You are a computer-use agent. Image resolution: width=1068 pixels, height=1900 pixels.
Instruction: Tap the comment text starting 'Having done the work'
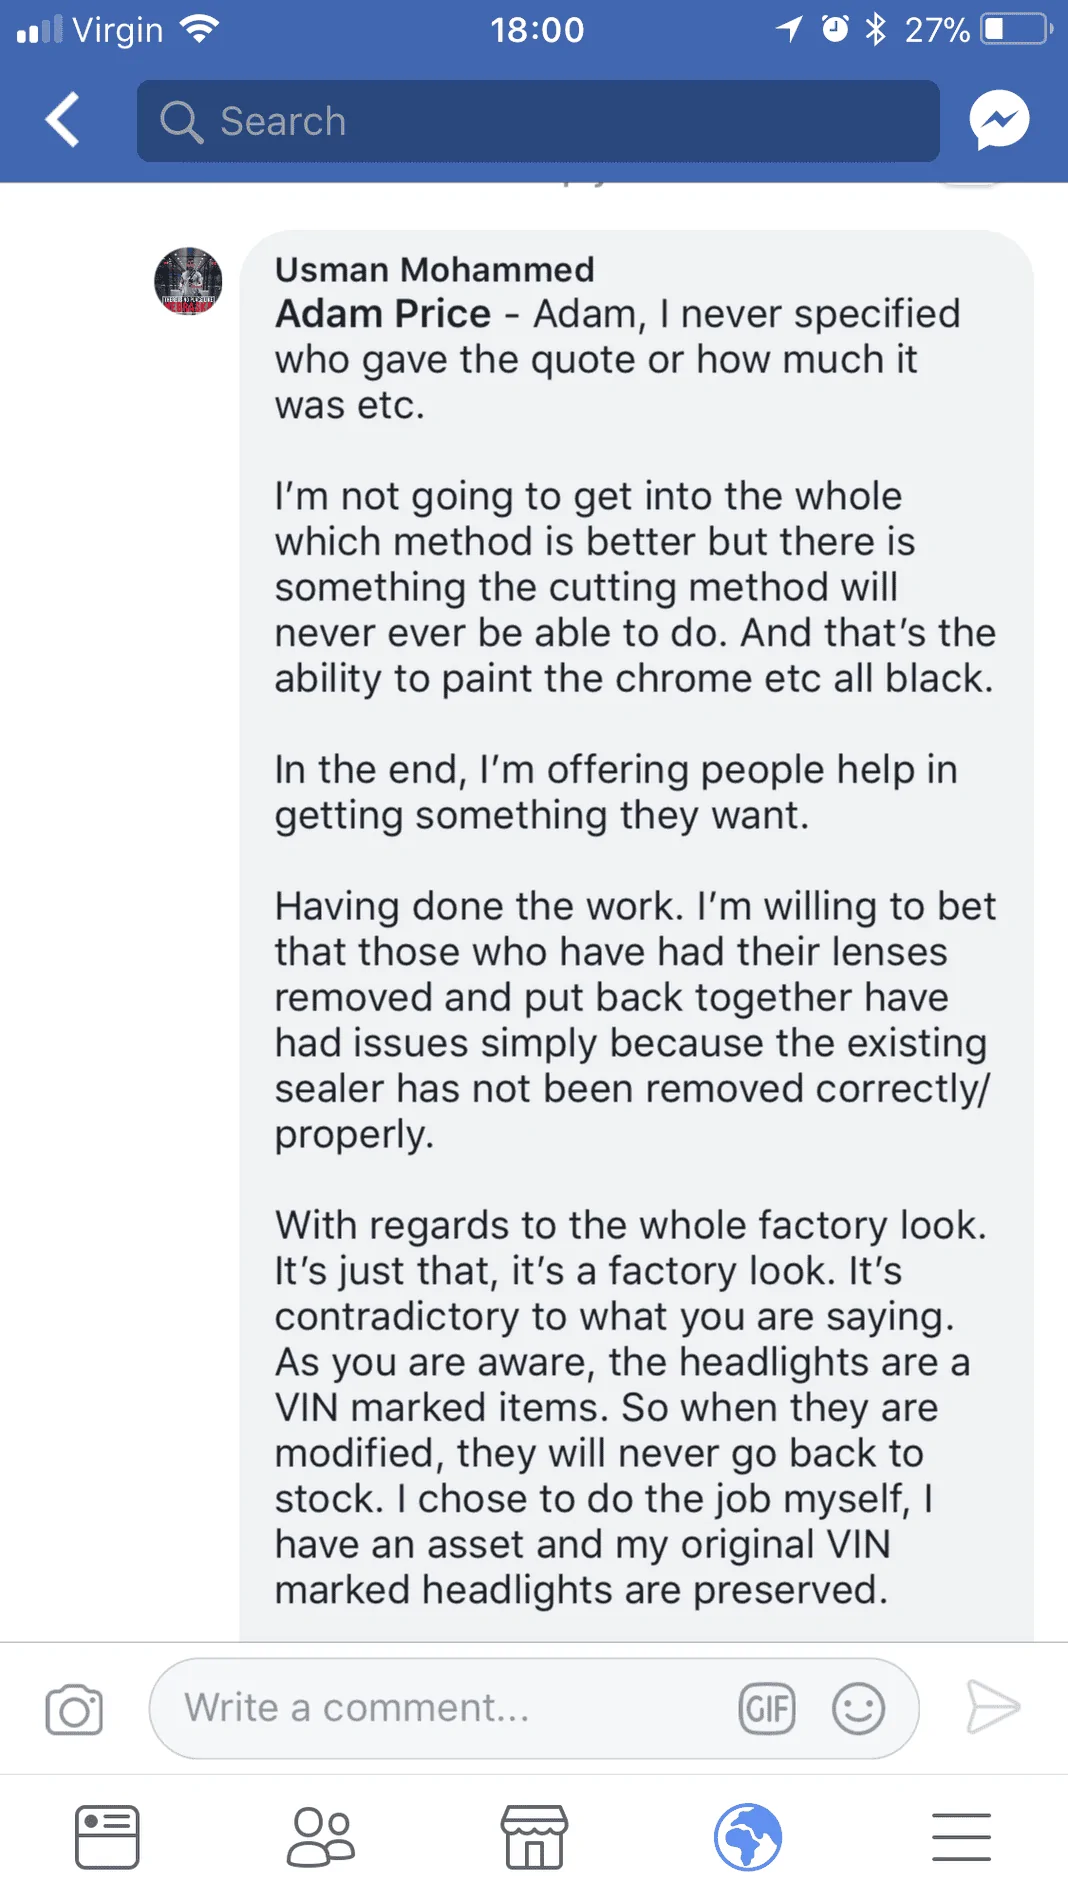click(635, 1020)
